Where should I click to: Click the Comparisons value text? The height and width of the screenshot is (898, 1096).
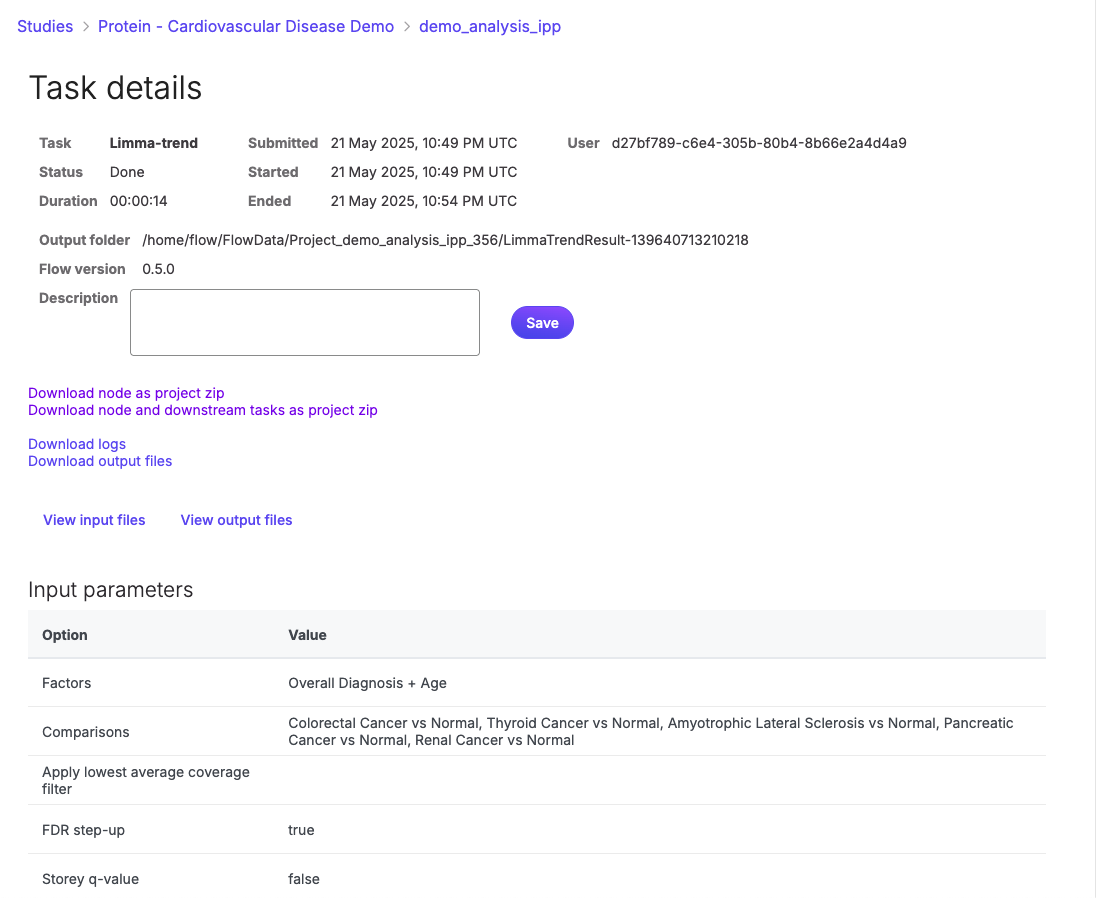pyautogui.click(x=650, y=731)
